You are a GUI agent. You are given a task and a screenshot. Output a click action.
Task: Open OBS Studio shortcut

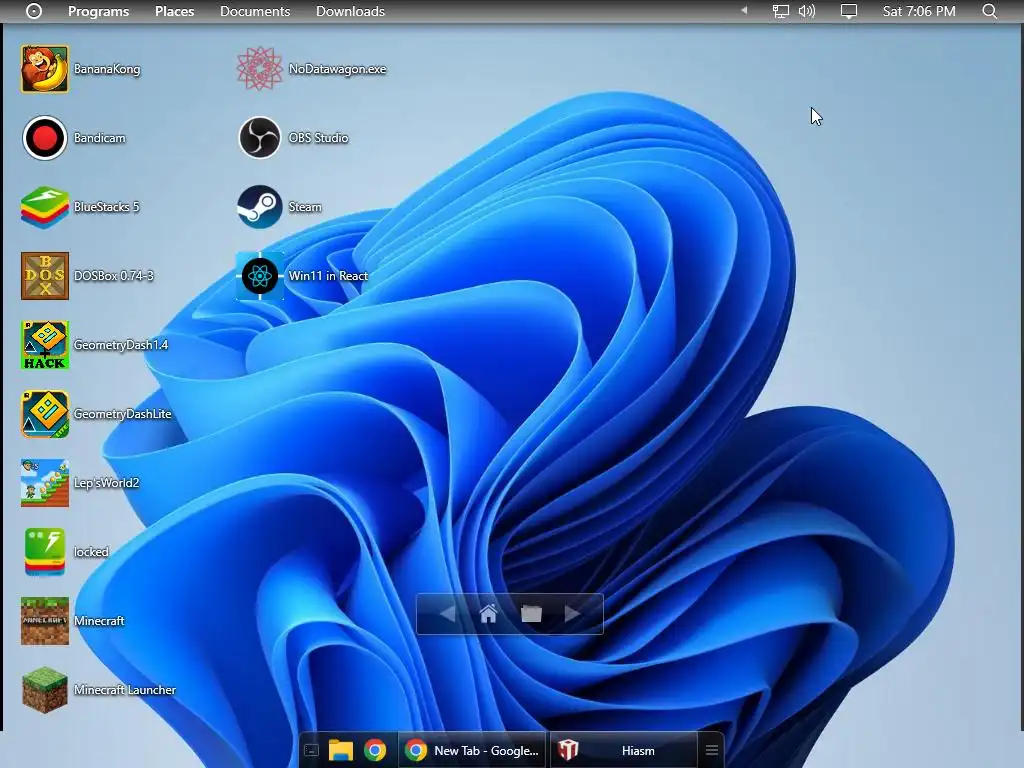[x=259, y=138]
